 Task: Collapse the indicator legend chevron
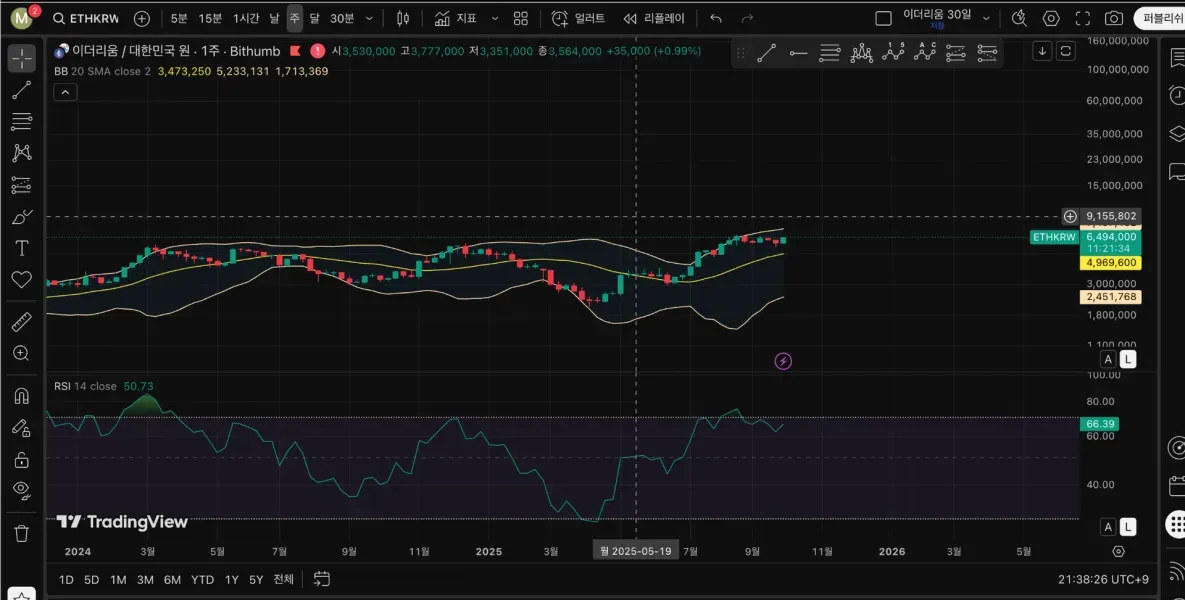point(64,92)
